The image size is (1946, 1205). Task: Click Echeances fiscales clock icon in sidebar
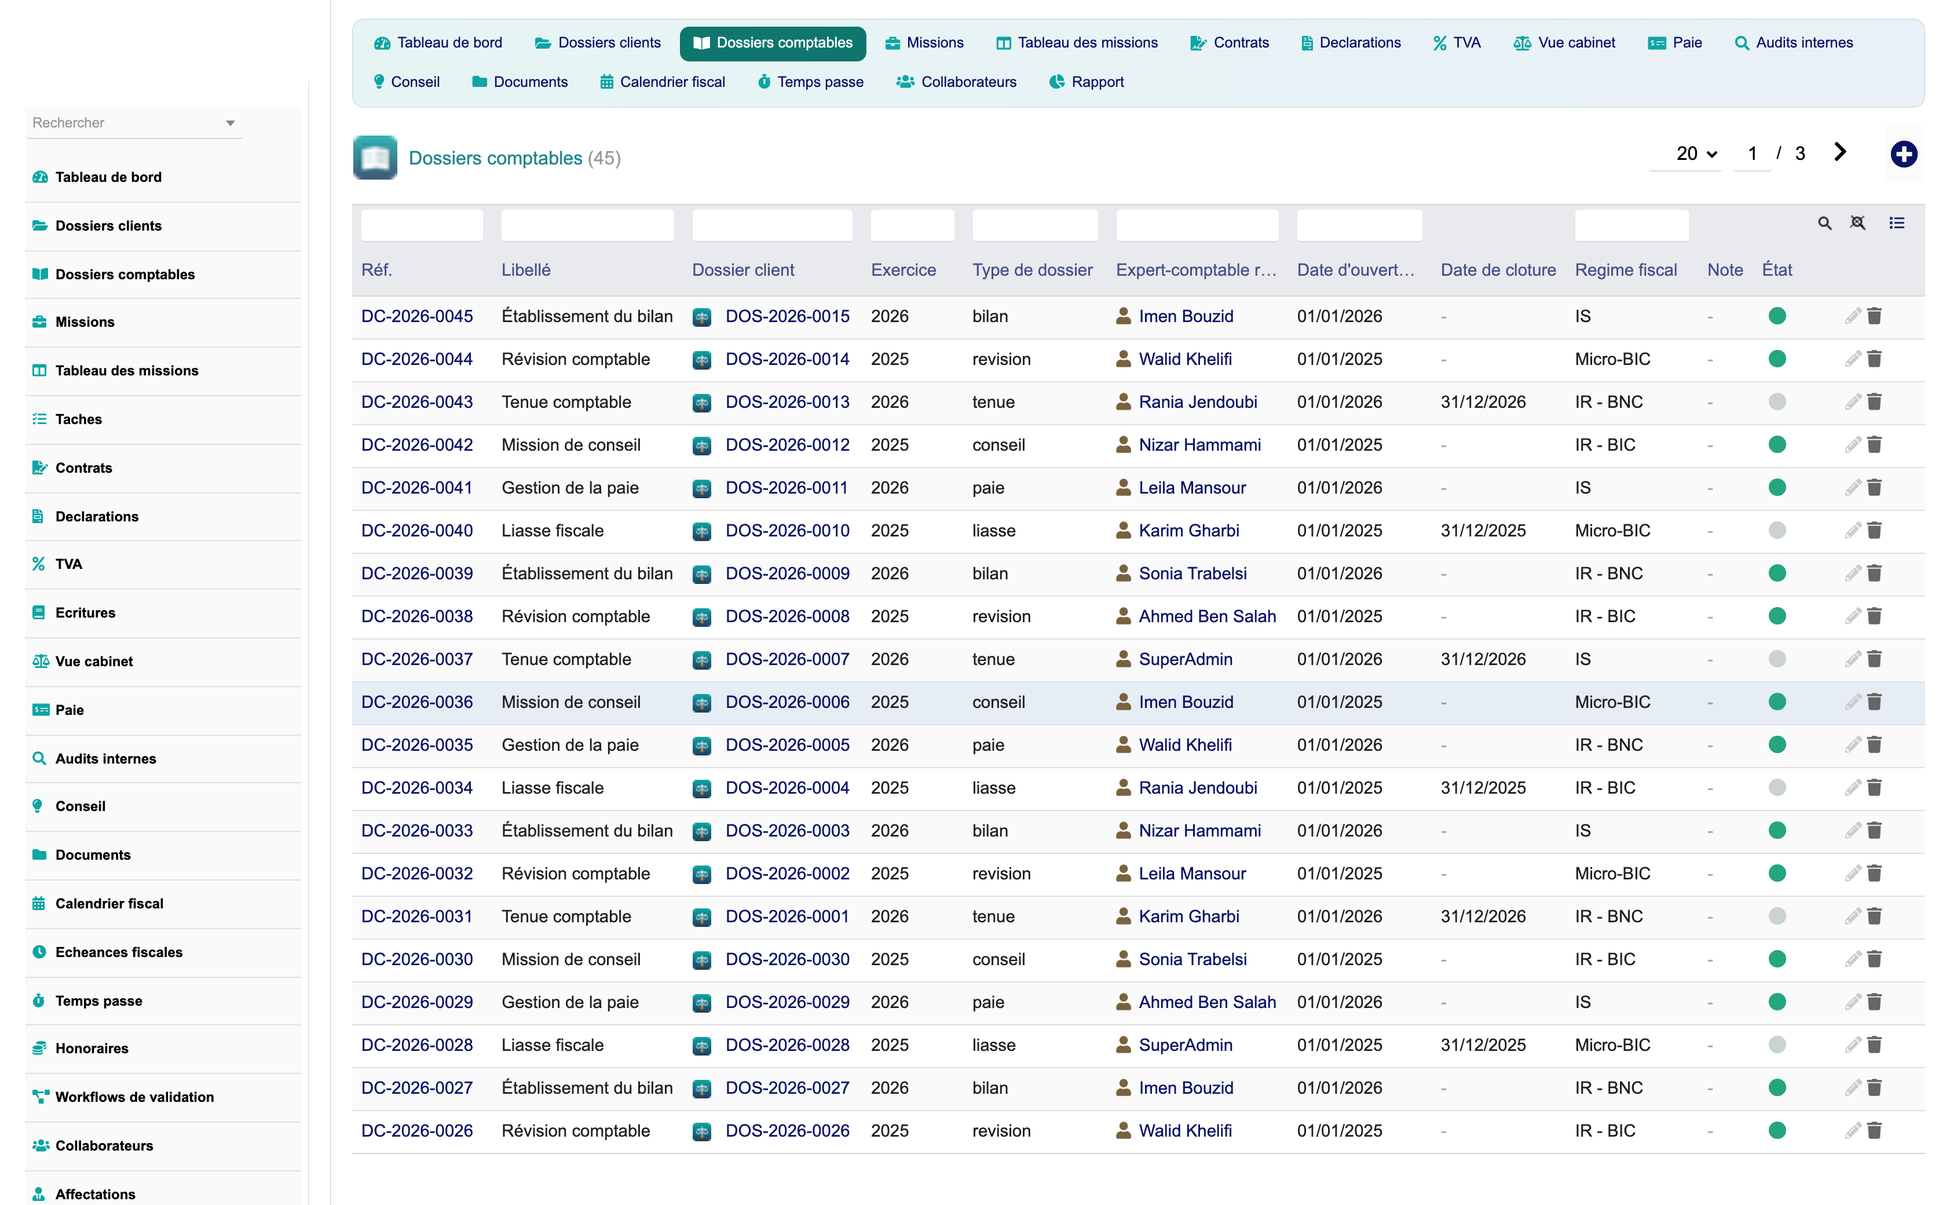[39, 952]
